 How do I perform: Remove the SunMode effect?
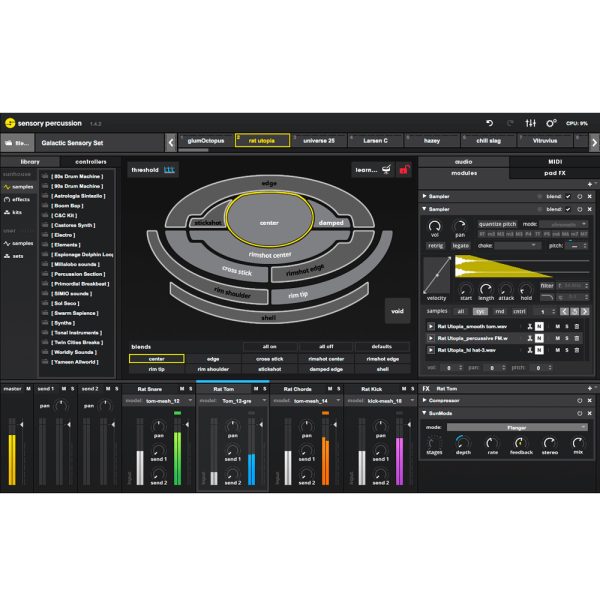click(590, 413)
